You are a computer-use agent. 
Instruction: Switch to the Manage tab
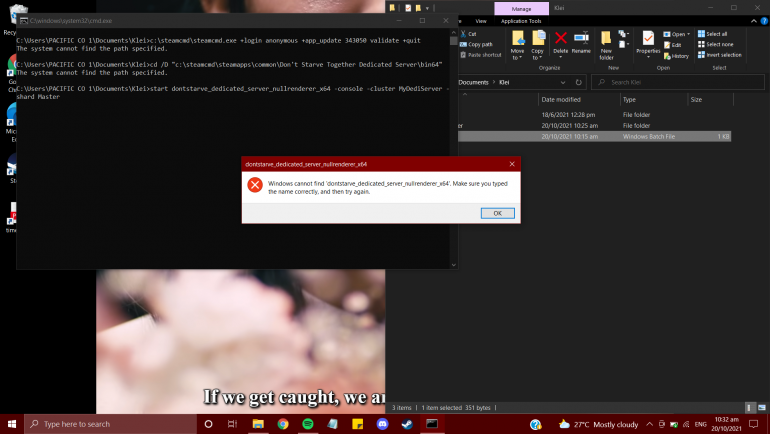coord(521,9)
